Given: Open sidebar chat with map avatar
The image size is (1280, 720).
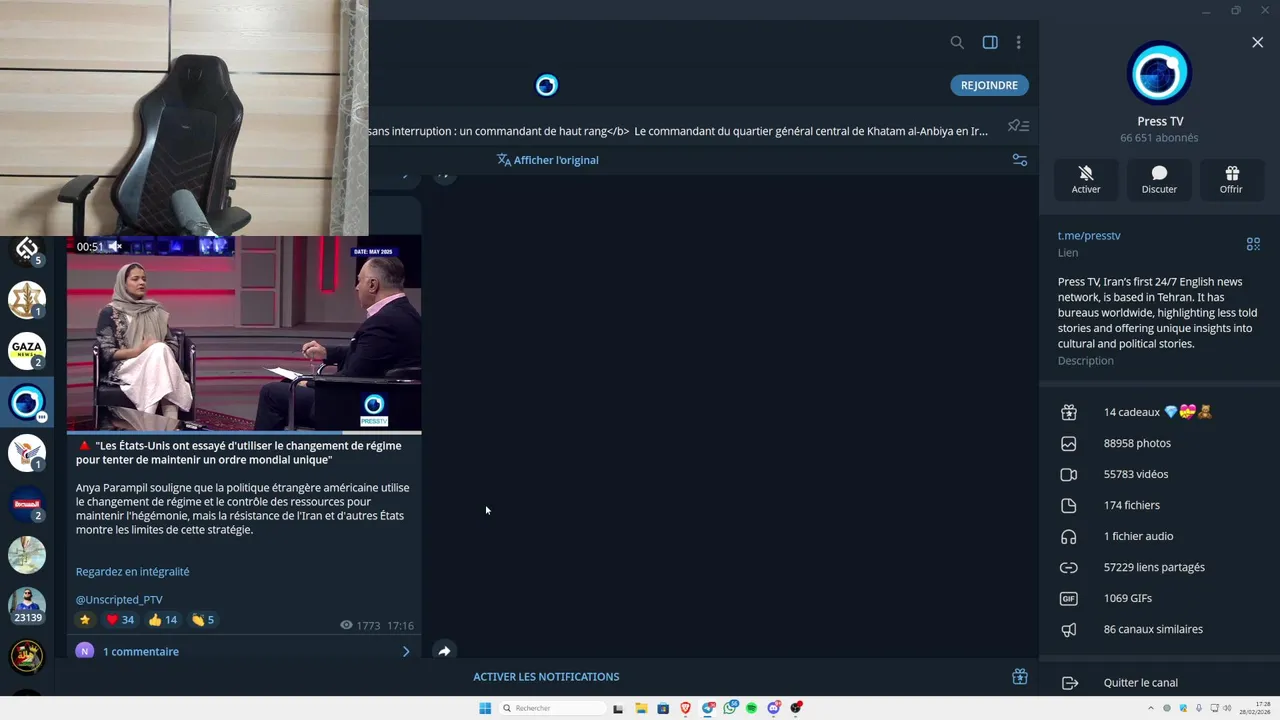Looking at the screenshot, I should point(27,555).
